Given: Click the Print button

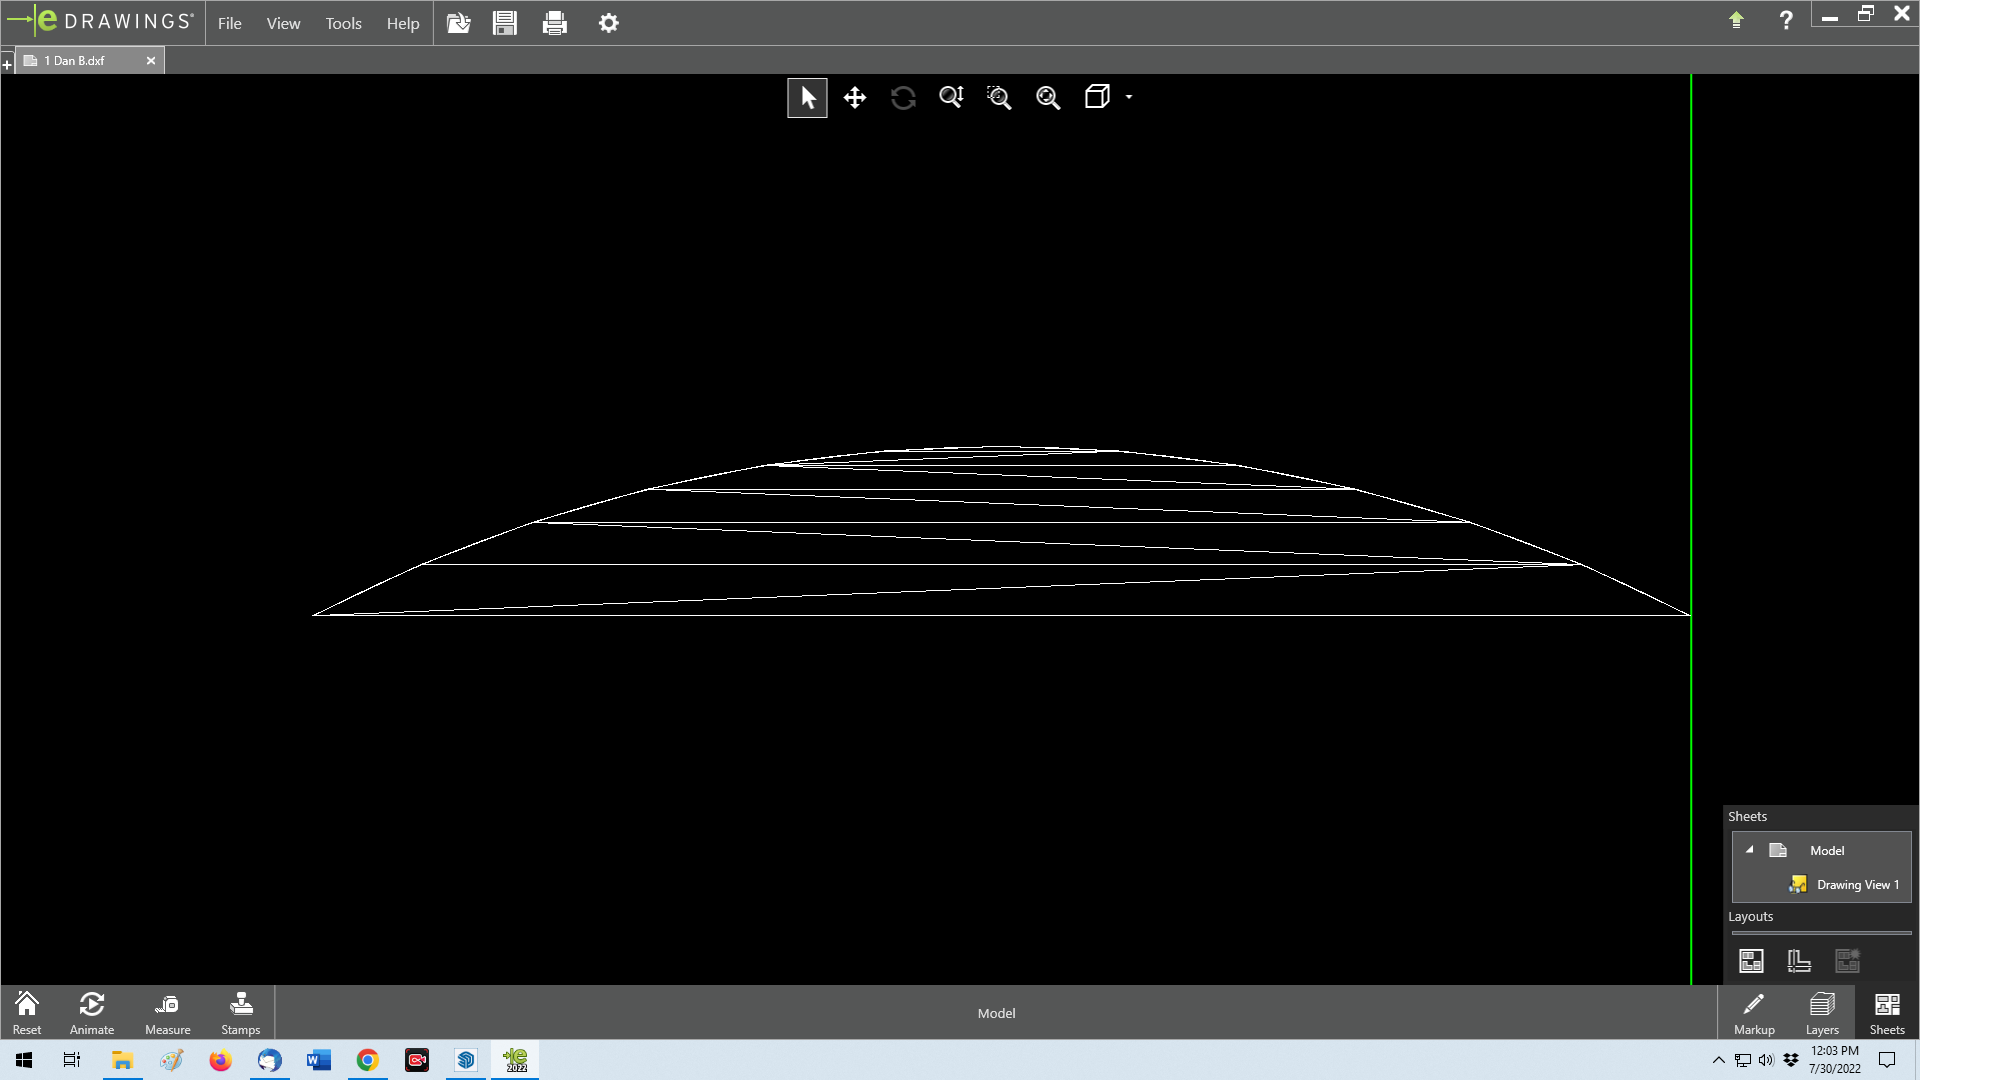Looking at the screenshot, I should tap(554, 23).
